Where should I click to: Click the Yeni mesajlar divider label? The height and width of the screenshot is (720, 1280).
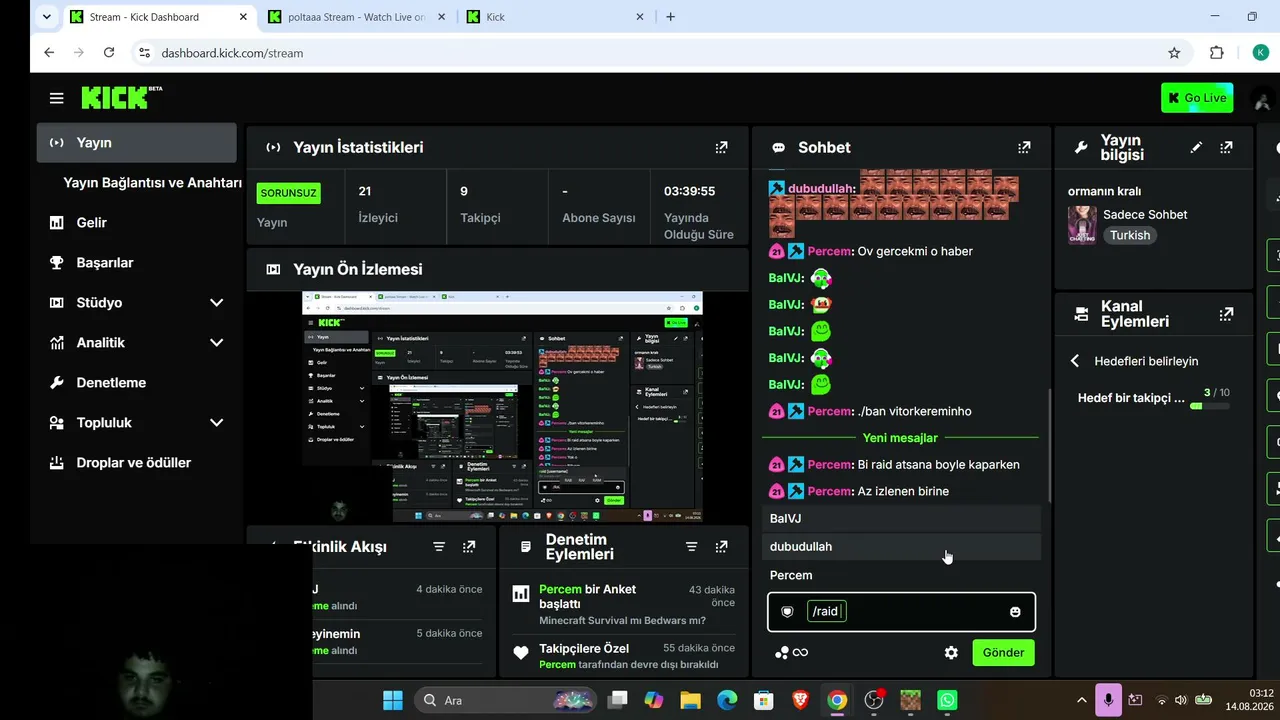(900, 438)
